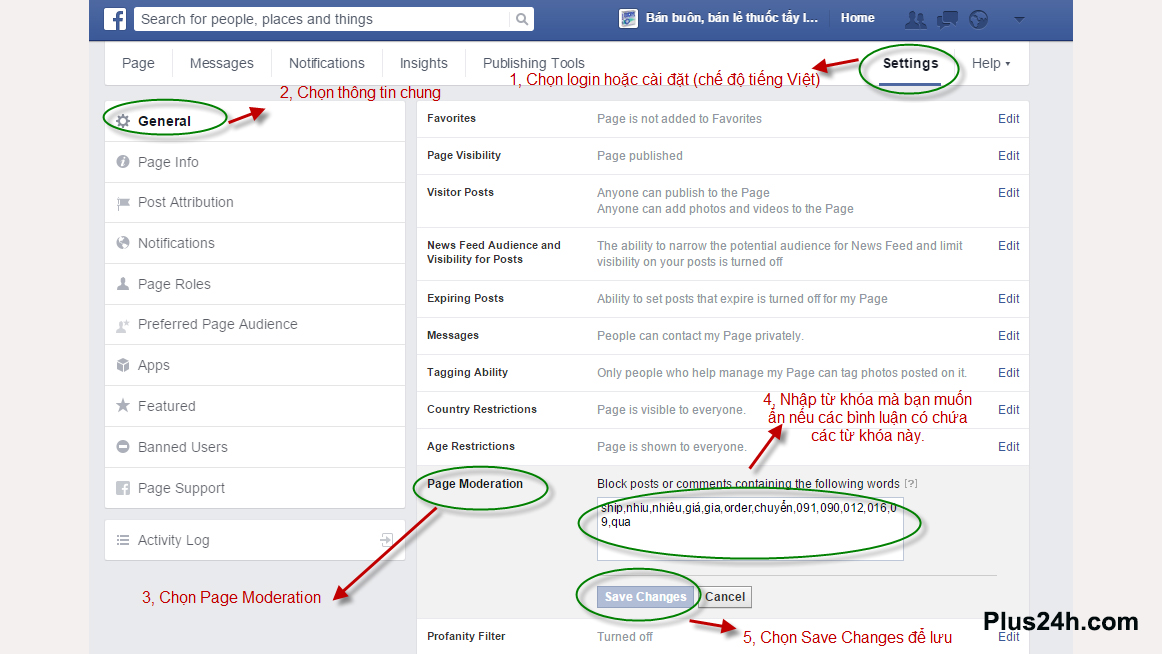Open the Publishing Tools tab
Viewport: 1162px width, 654px height.
tap(534, 63)
